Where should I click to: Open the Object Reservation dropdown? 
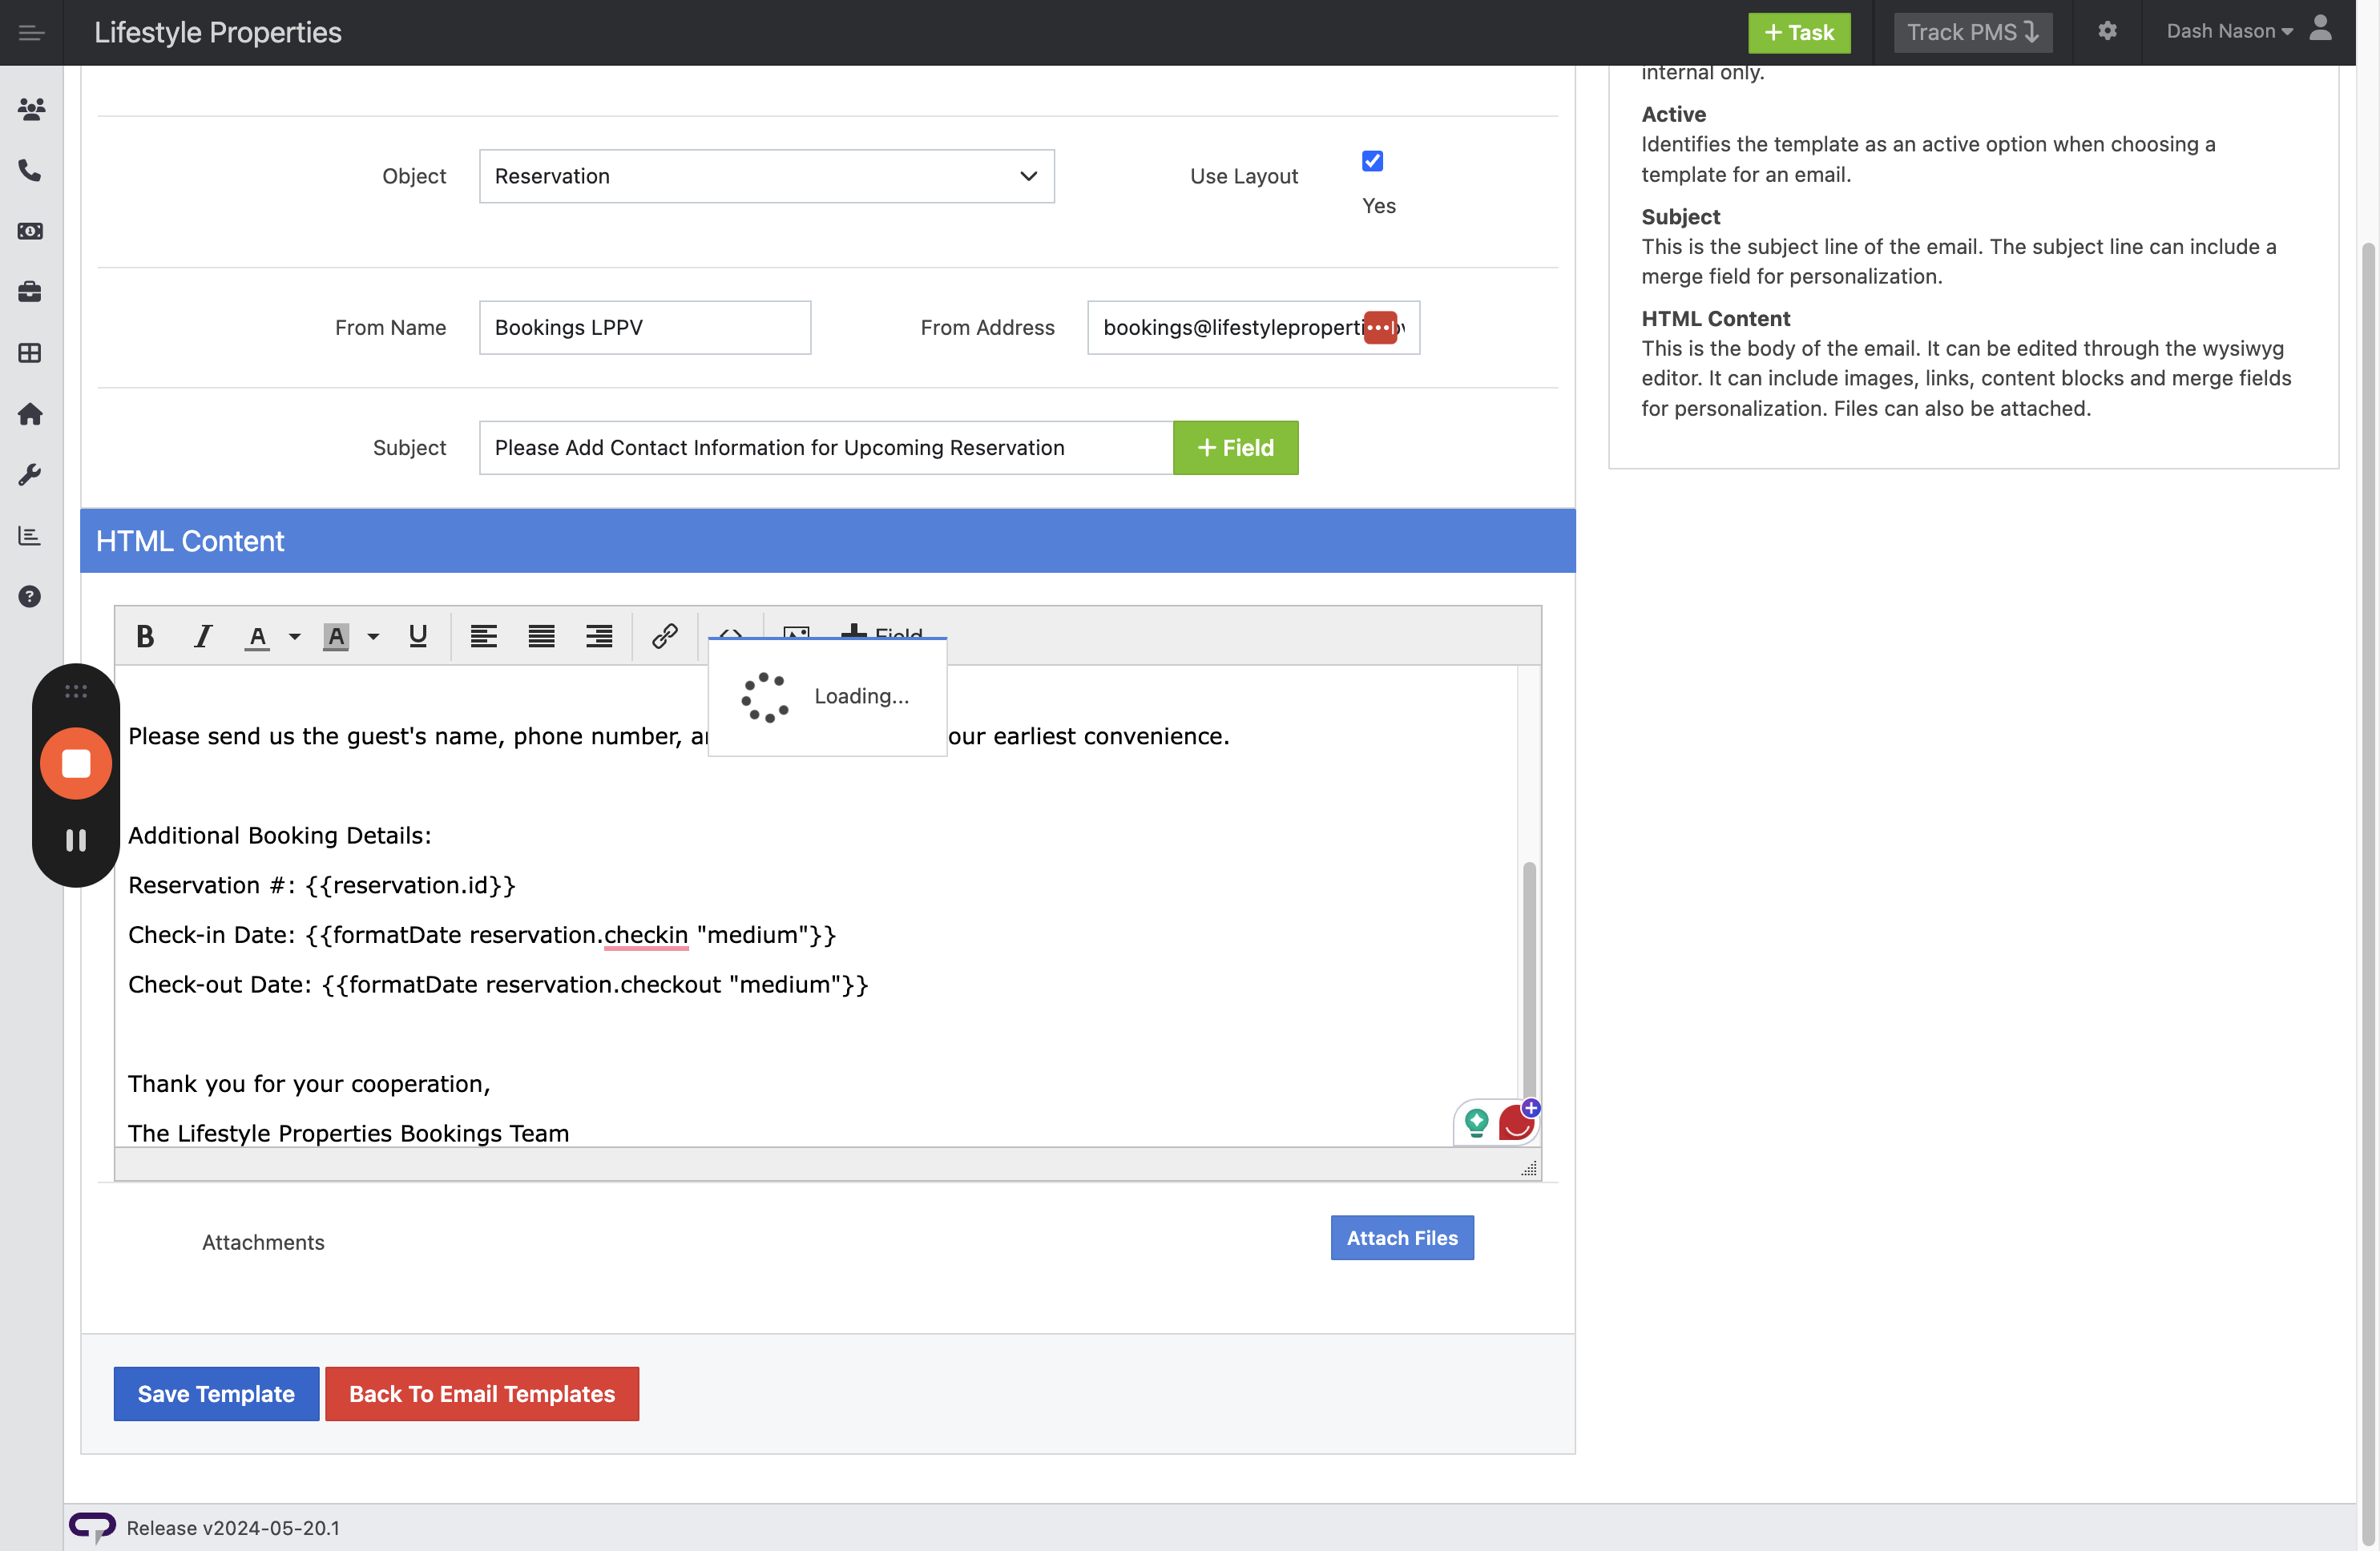[x=766, y=176]
